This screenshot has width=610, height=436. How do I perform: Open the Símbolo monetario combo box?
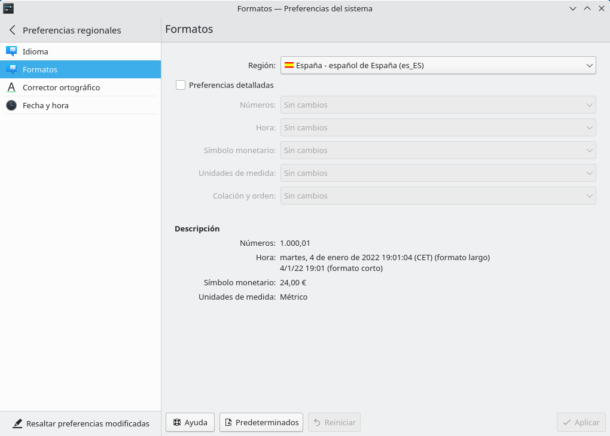coord(438,150)
